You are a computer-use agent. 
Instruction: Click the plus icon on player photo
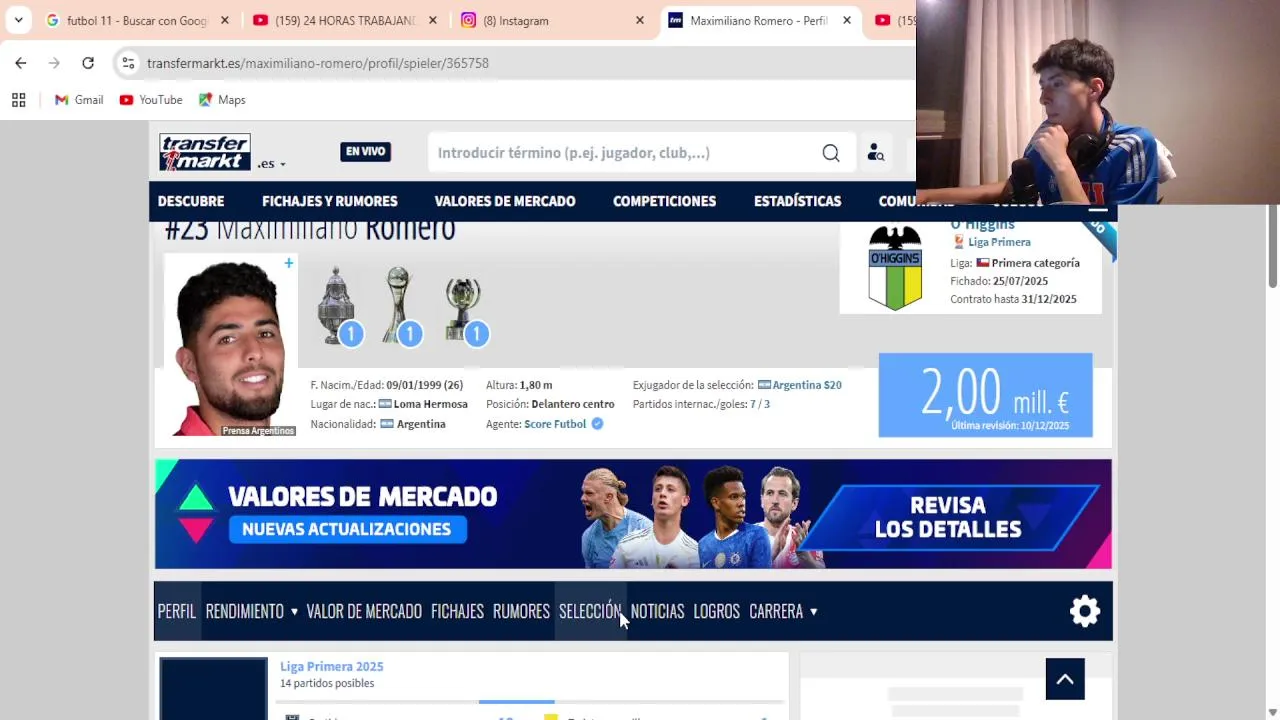[x=289, y=263]
